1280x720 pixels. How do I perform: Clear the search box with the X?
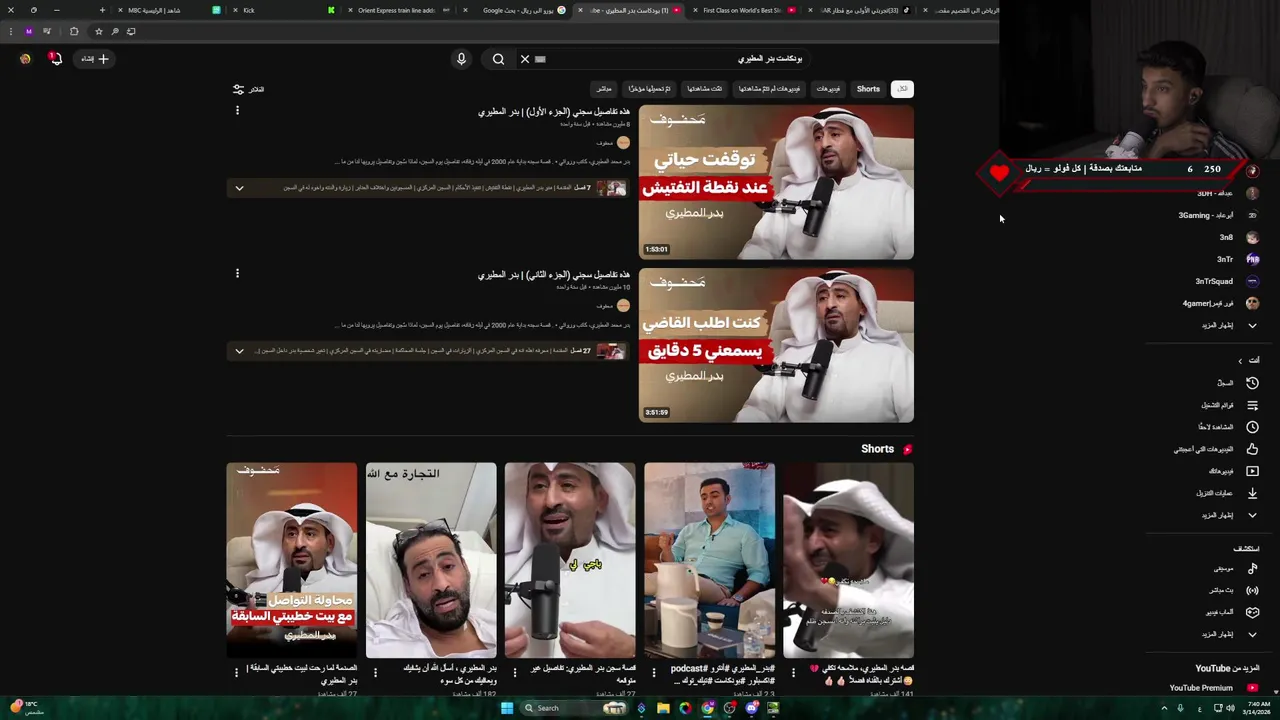[525, 59]
